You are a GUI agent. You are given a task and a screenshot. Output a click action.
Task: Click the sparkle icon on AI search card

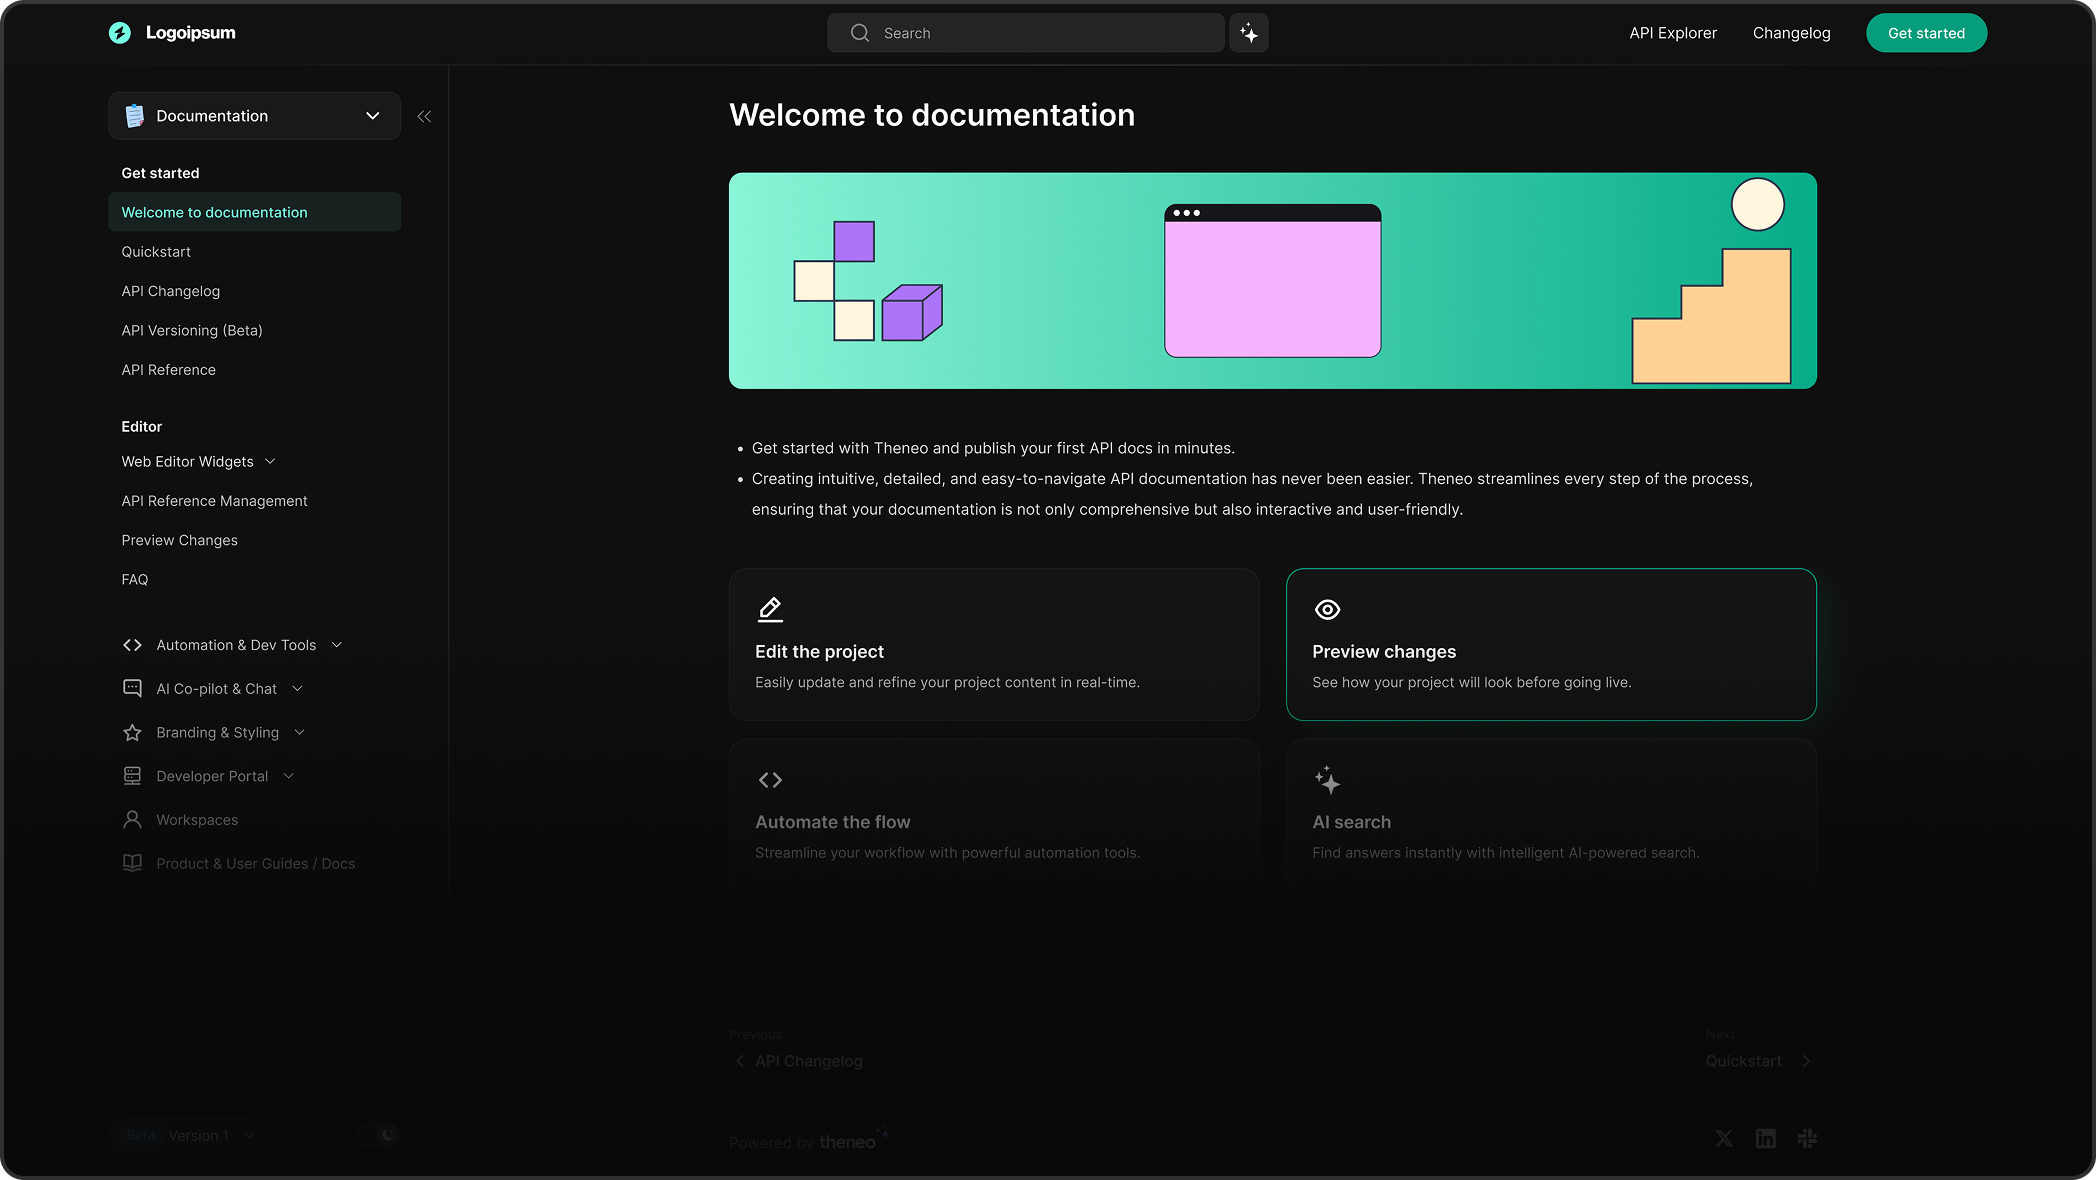(x=1327, y=780)
